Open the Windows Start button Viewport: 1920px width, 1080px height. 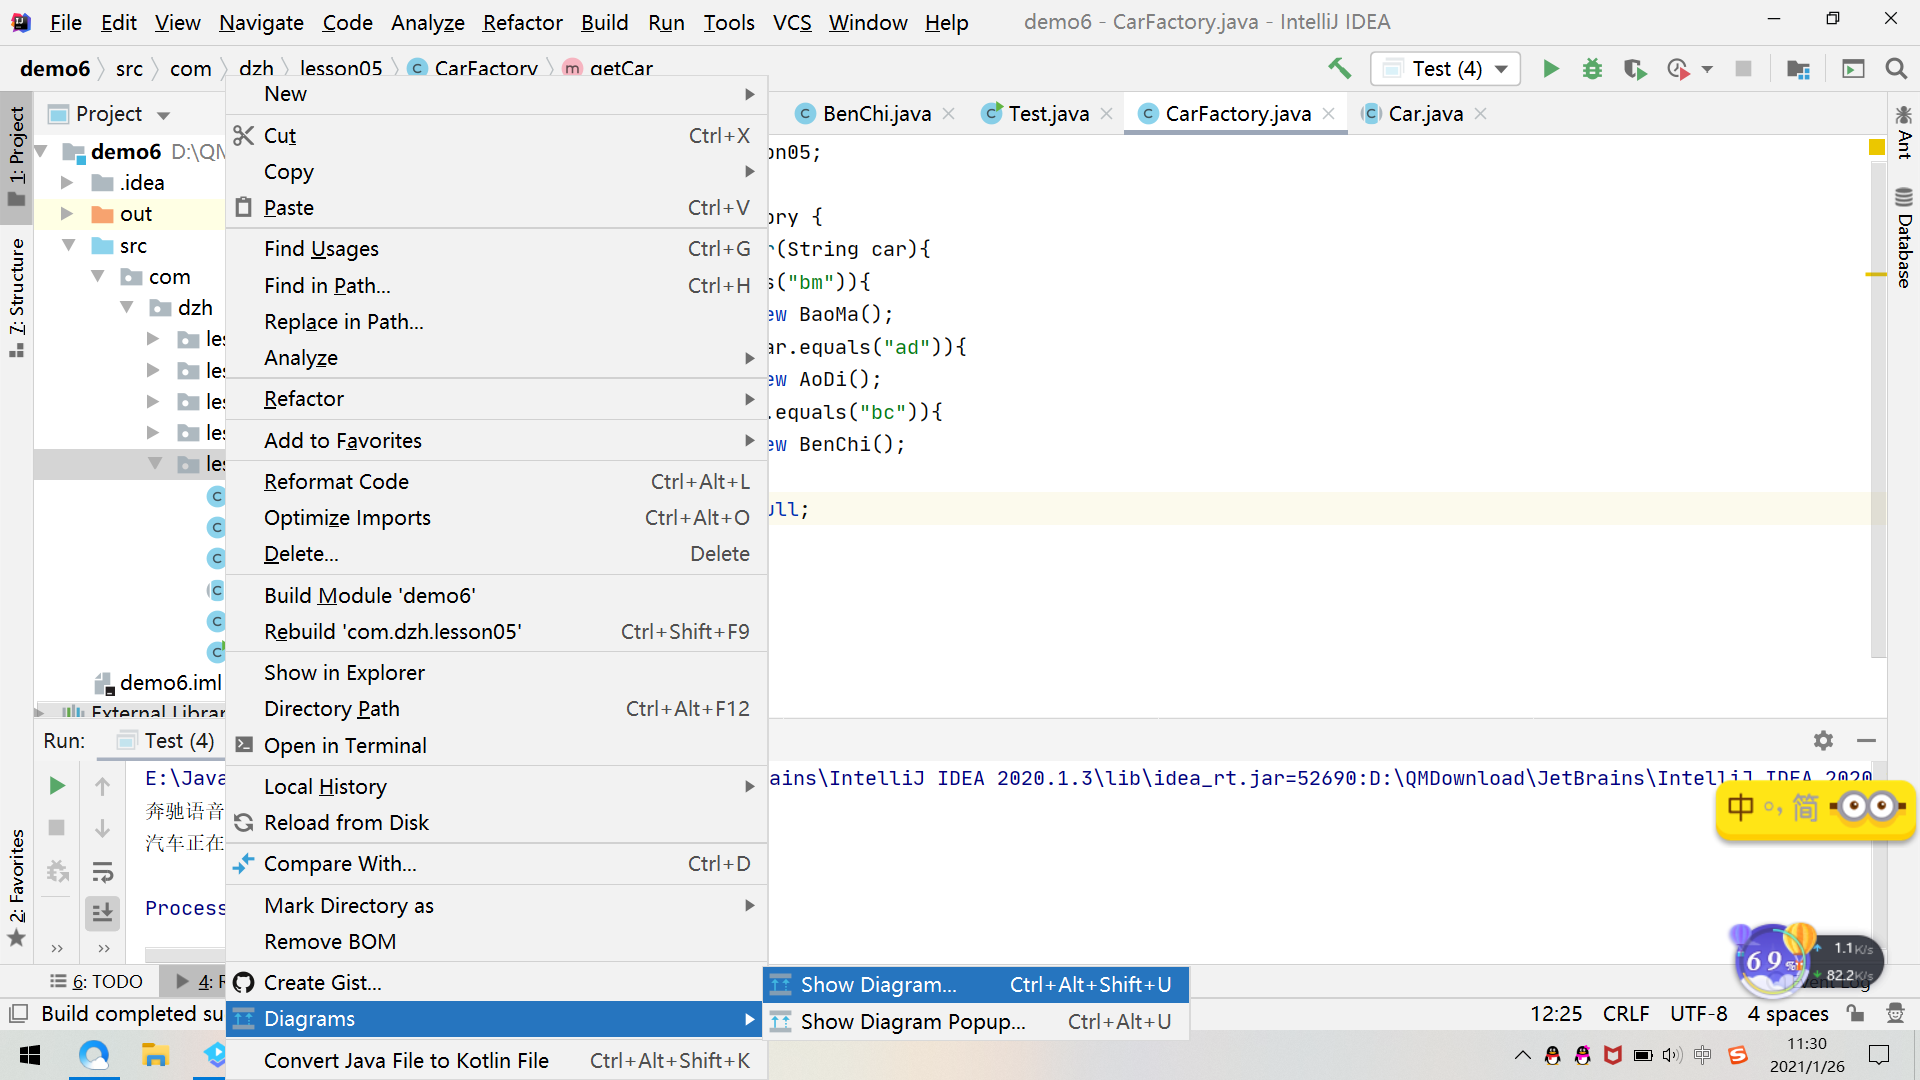[x=30, y=1055]
